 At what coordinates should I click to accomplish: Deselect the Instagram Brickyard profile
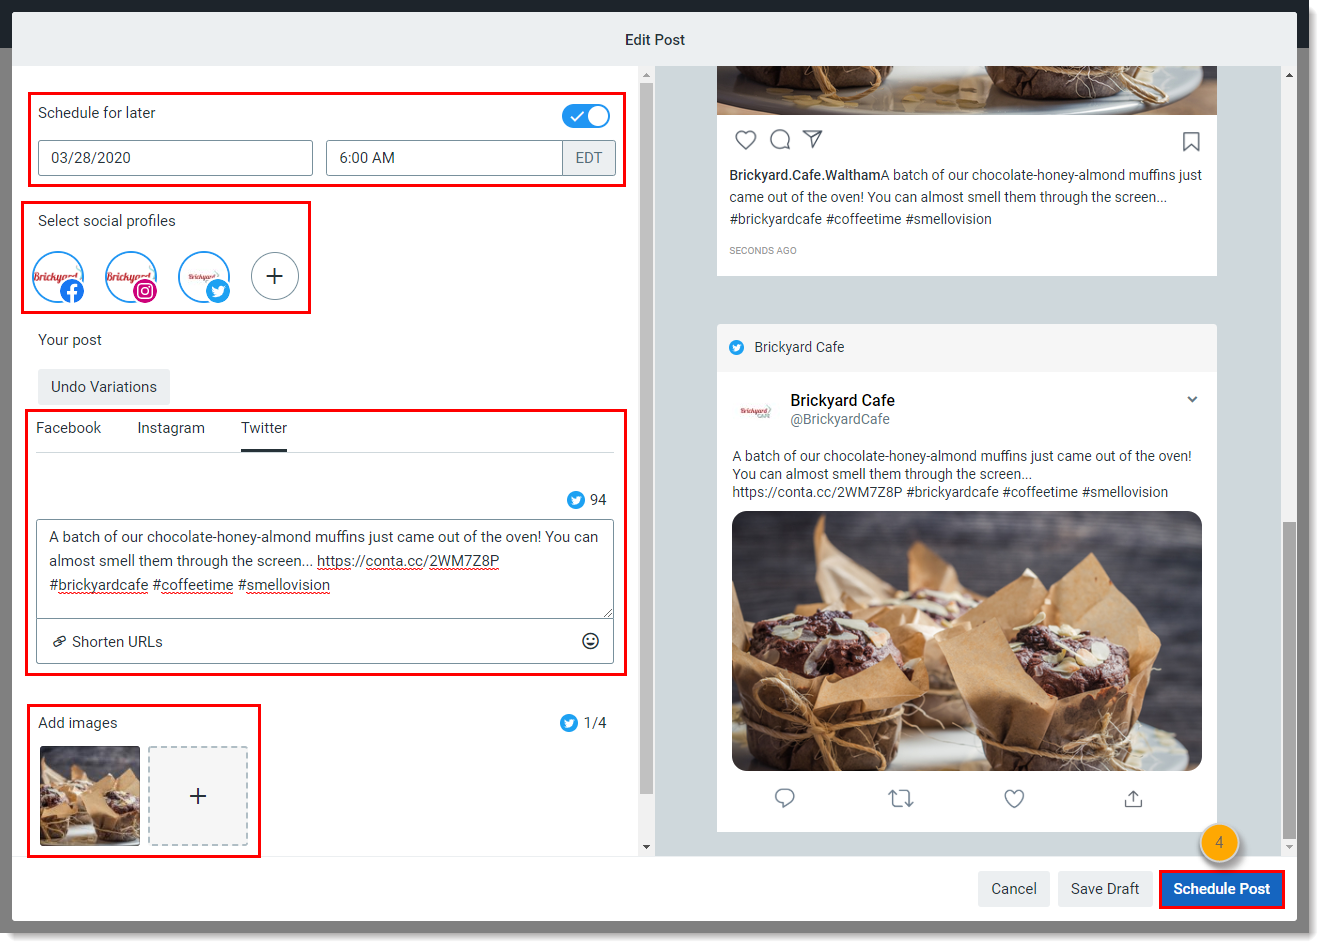click(131, 276)
